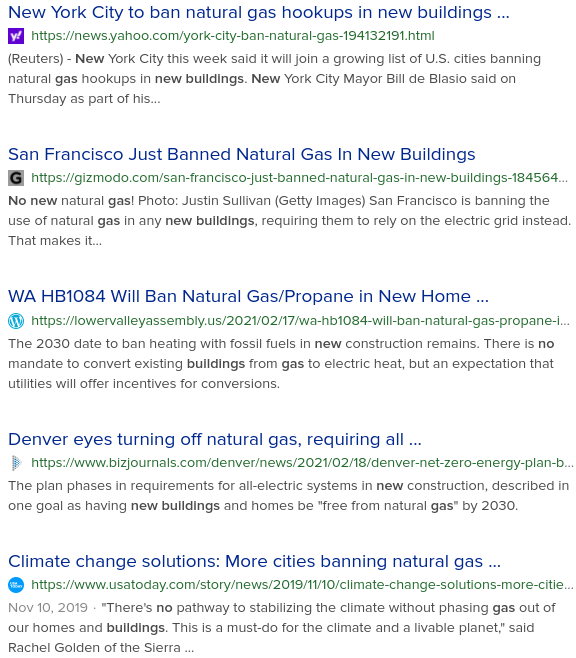Click the 2030 fossil fuel ban snippet text
Image resolution: width=576 pixels, height=658 pixels.
[281, 364]
